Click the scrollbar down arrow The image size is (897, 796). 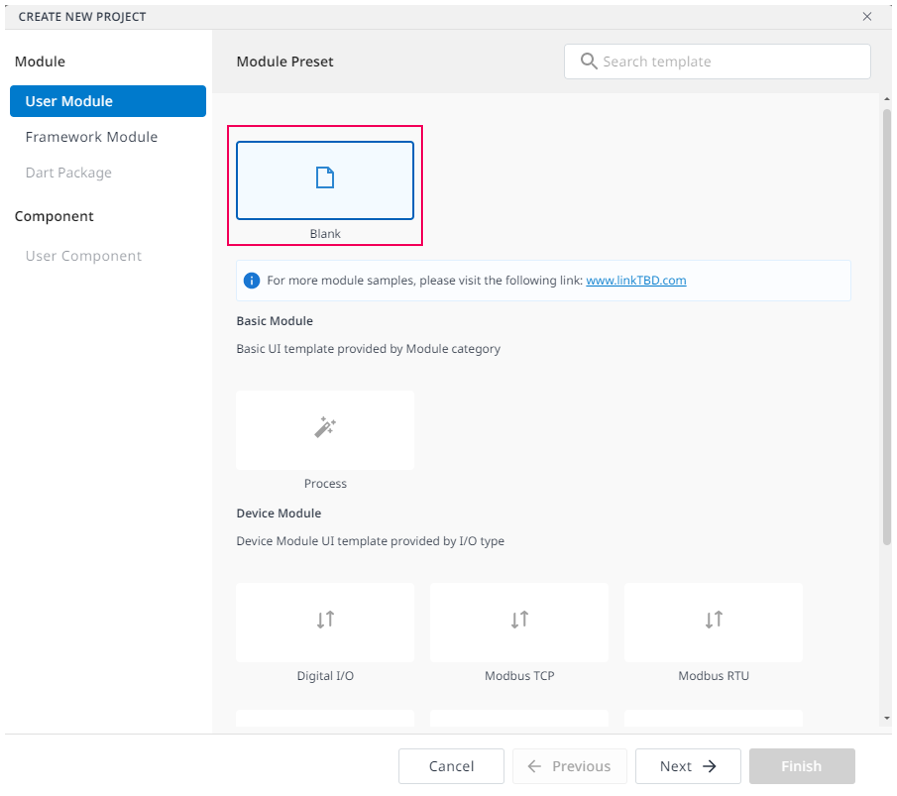(x=887, y=718)
